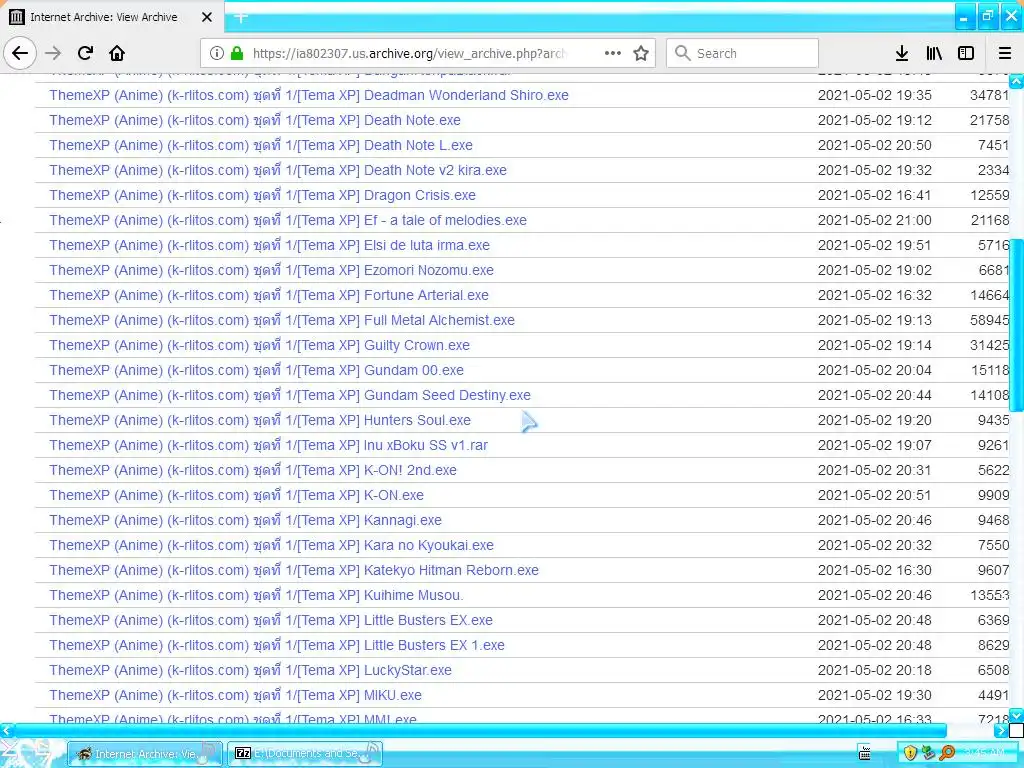
Task: Open page actions three-dot menu
Action: [613, 53]
